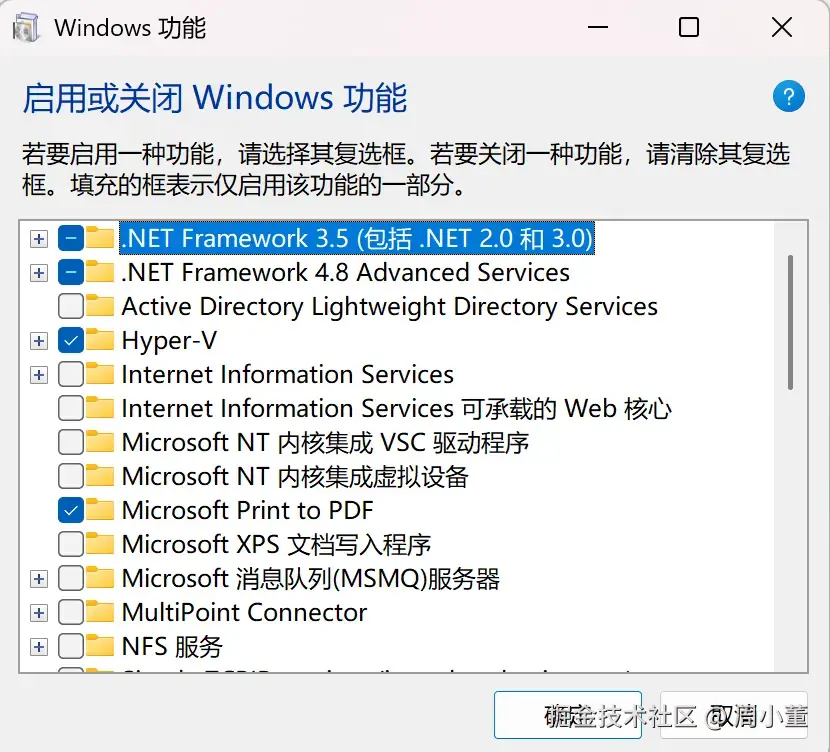Click the 取消 button
This screenshot has width=830, height=752.
tap(734, 716)
